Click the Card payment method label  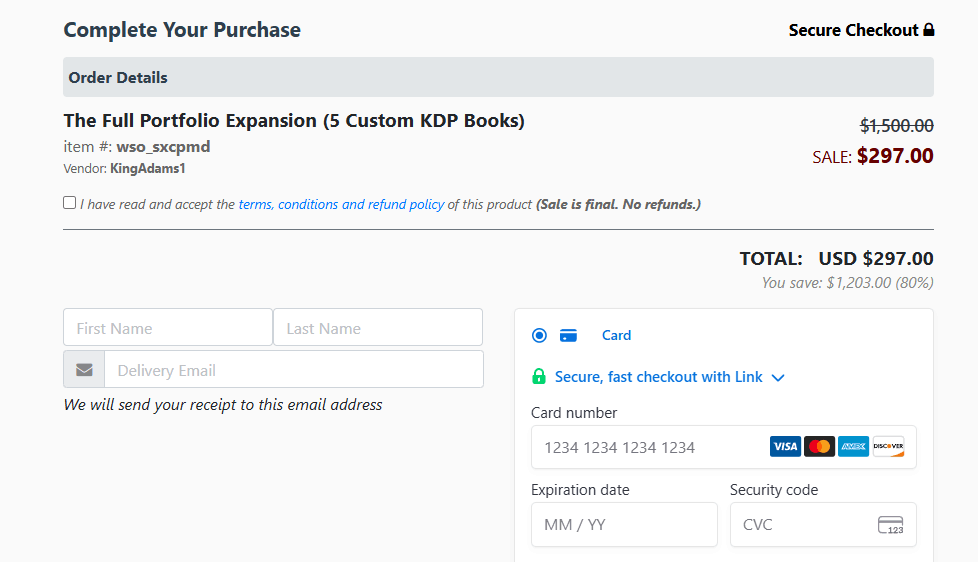(616, 336)
